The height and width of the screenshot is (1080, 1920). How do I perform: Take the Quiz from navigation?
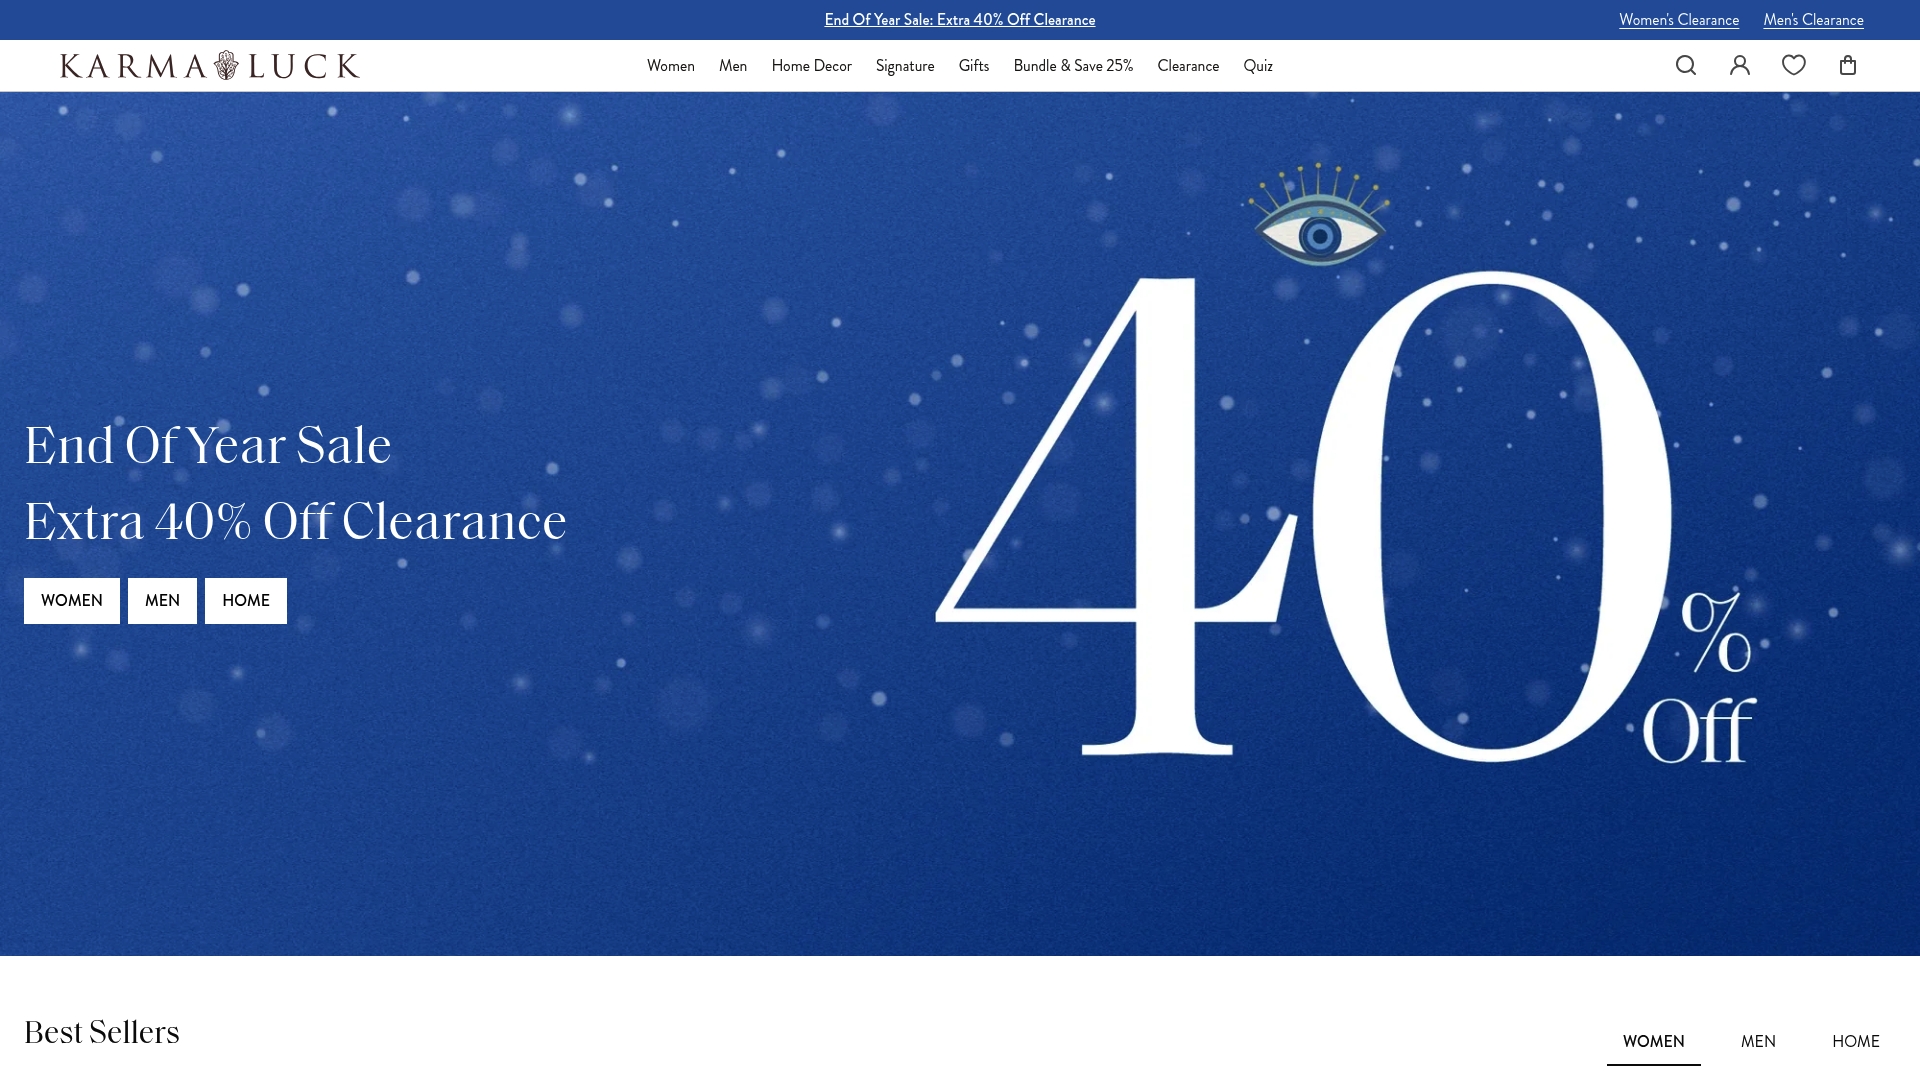1258,66
